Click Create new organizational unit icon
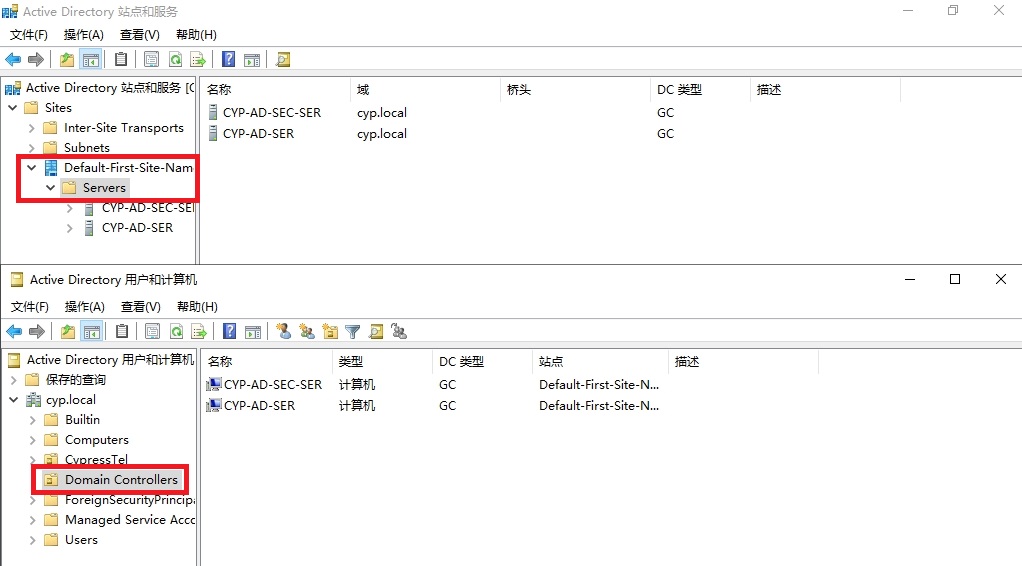Viewport: 1022px width, 566px height. pos(330,332)
